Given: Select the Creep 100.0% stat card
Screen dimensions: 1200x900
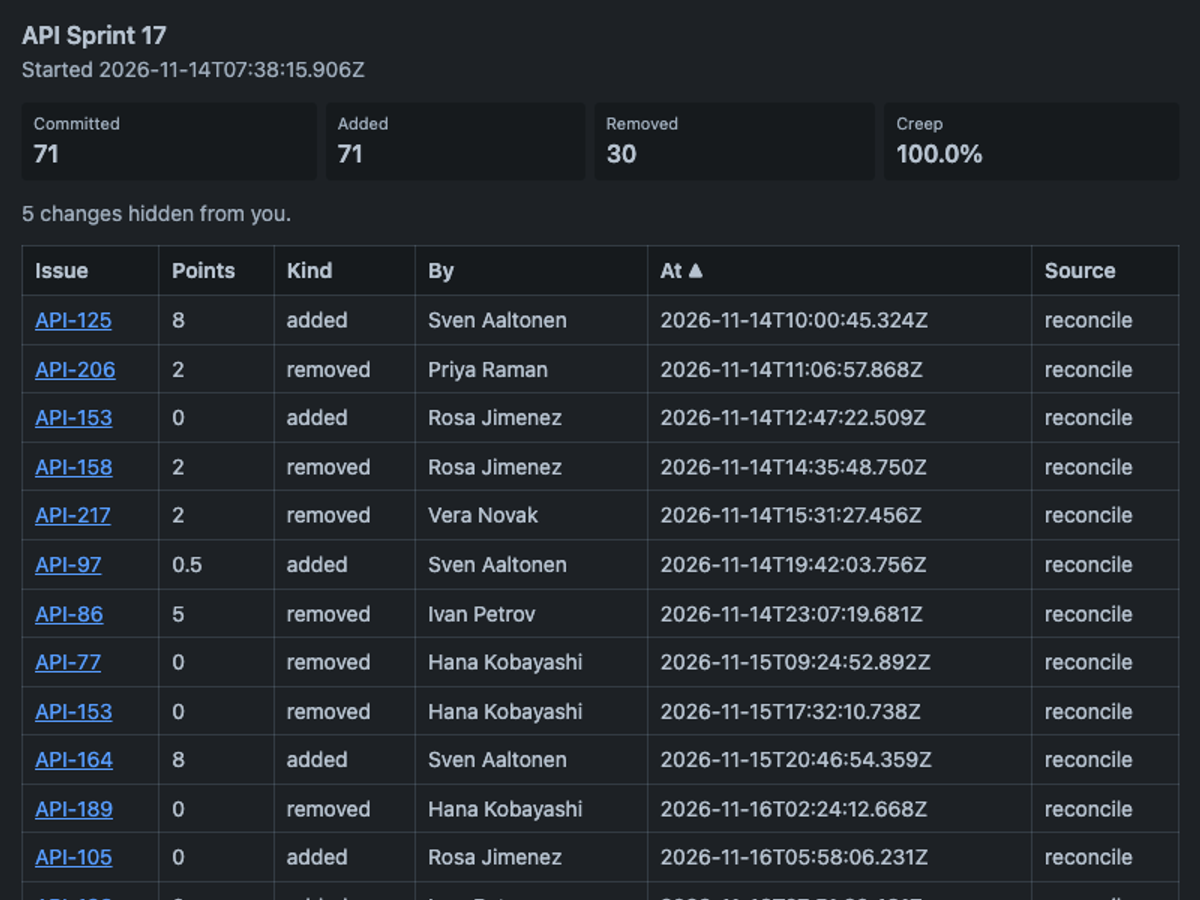Looking at the screenshot, I should click(x=1031, y=141).
